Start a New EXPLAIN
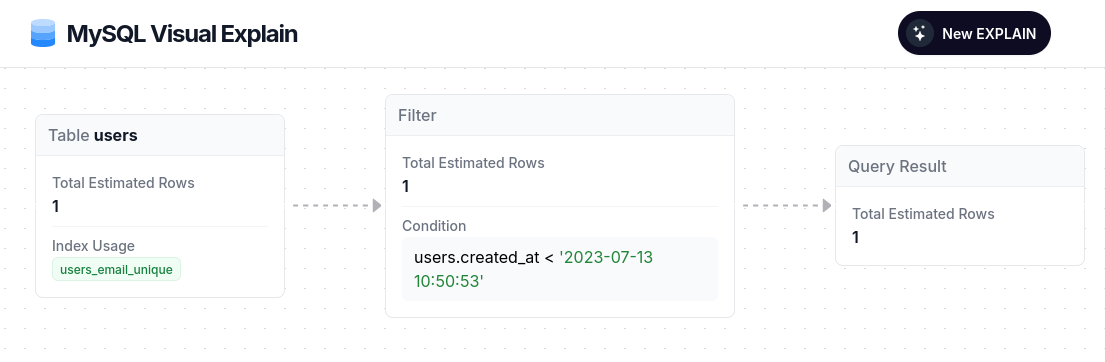 pyautogui.click(x=974, y=33)
